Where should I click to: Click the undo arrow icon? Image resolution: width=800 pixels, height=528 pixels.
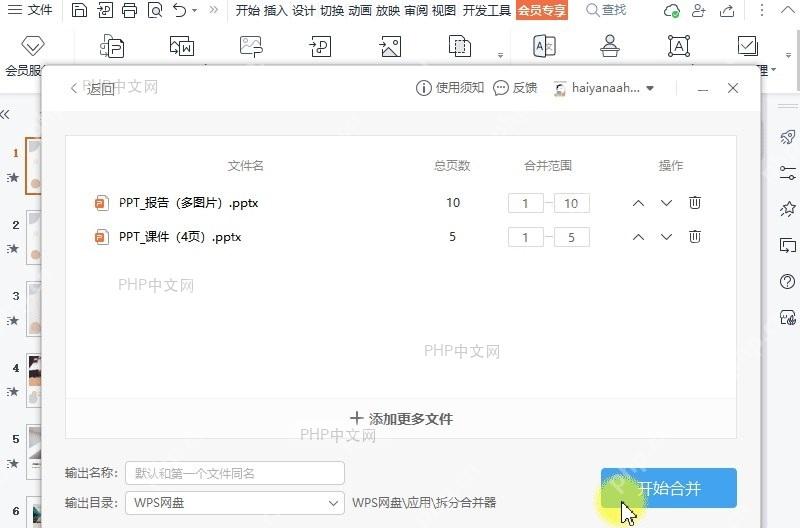179,10
